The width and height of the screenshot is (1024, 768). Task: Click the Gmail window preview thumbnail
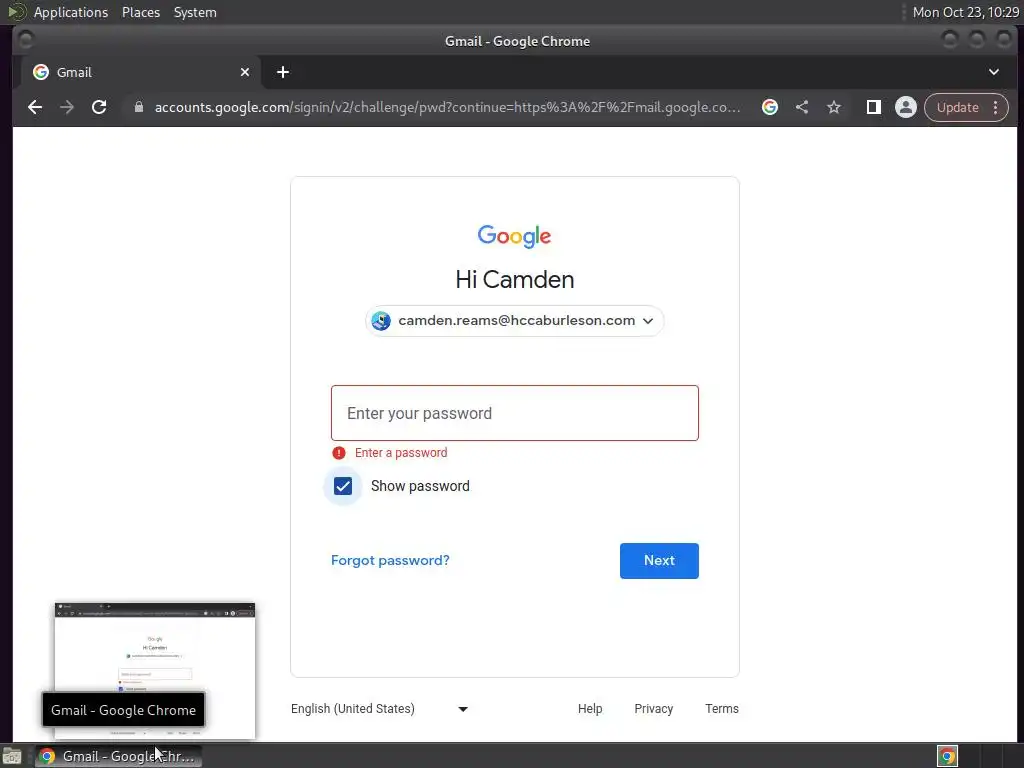(x=155, y=671)
